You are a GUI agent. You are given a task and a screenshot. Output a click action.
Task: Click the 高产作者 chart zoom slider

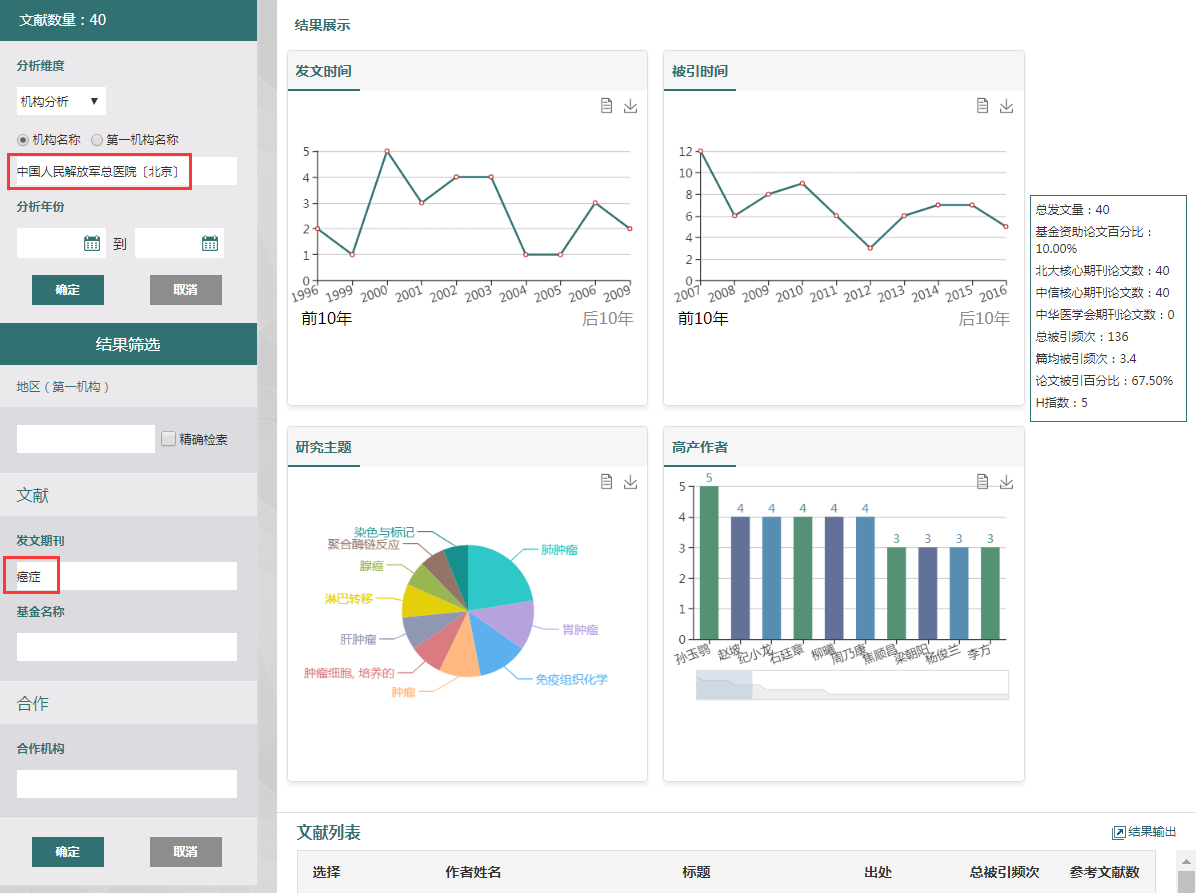[852, 685]
